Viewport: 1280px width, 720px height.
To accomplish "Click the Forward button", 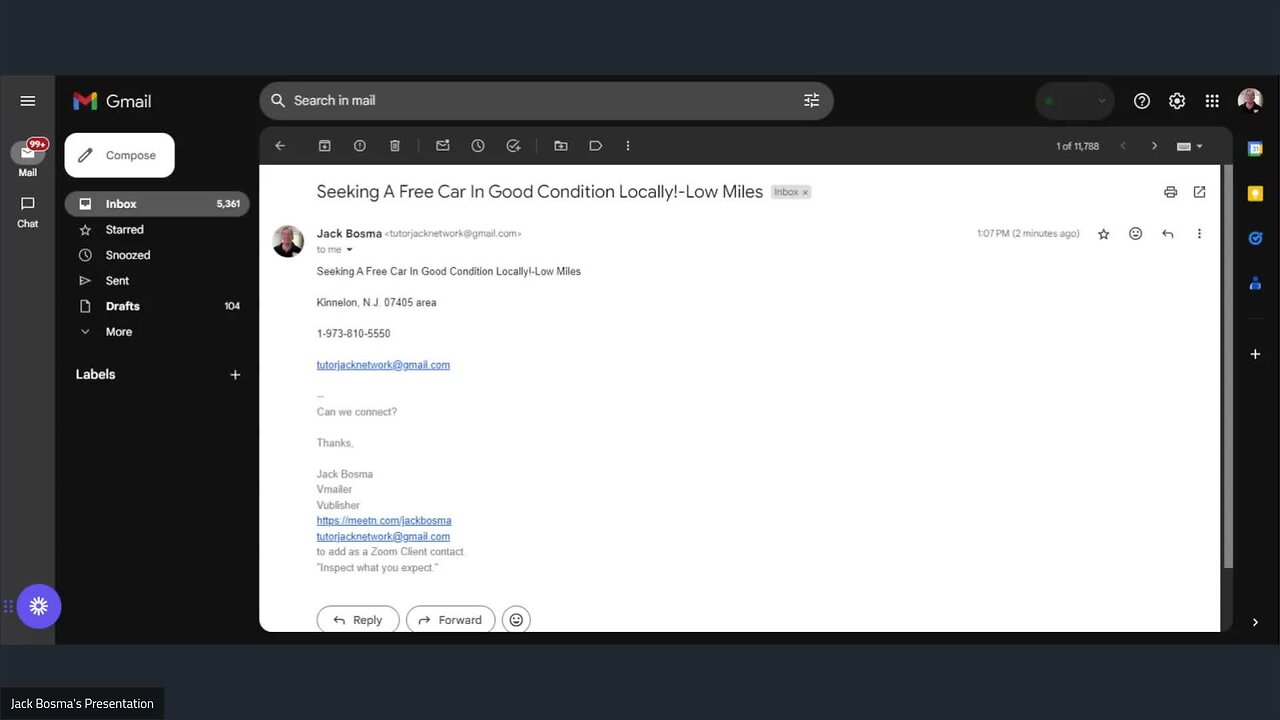I will pyautogui.click(x=450, y=620).
